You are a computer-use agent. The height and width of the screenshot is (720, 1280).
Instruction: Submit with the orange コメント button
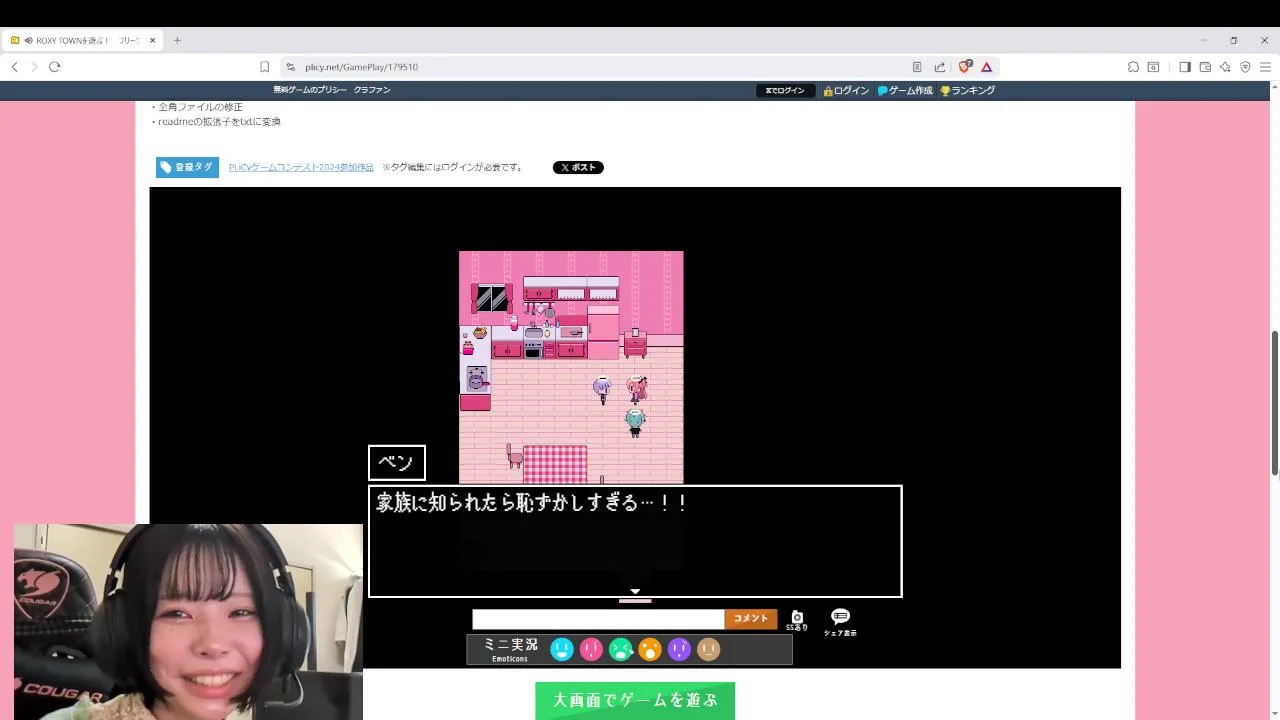tap(751, 619)
